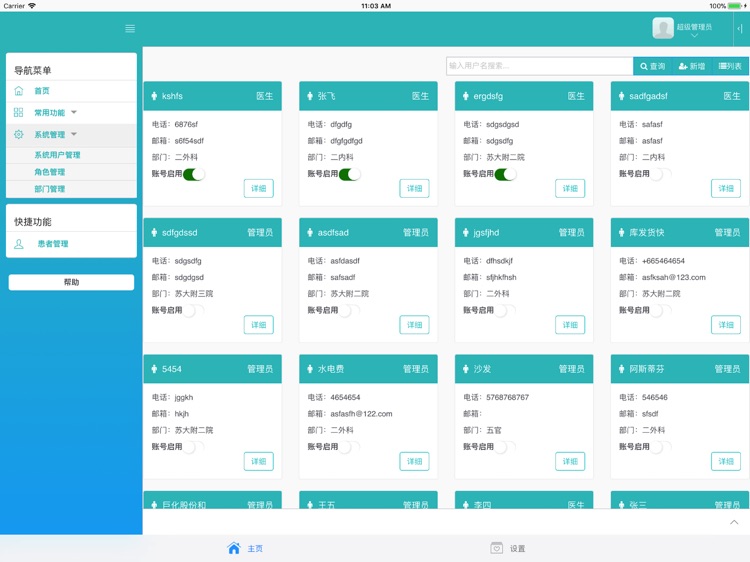
Task: Enable account toggle for 库发货快
Action: [x=661, y=310]
